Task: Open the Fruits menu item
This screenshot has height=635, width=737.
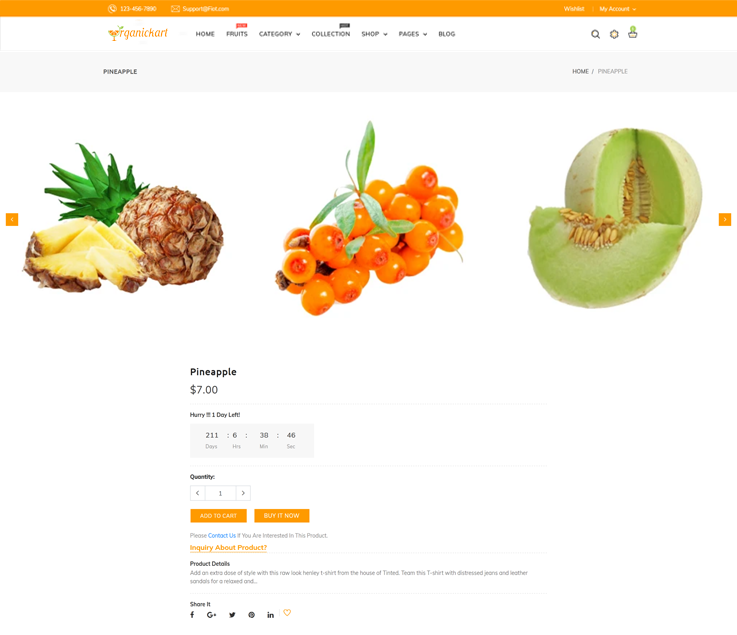Action: 237,34
